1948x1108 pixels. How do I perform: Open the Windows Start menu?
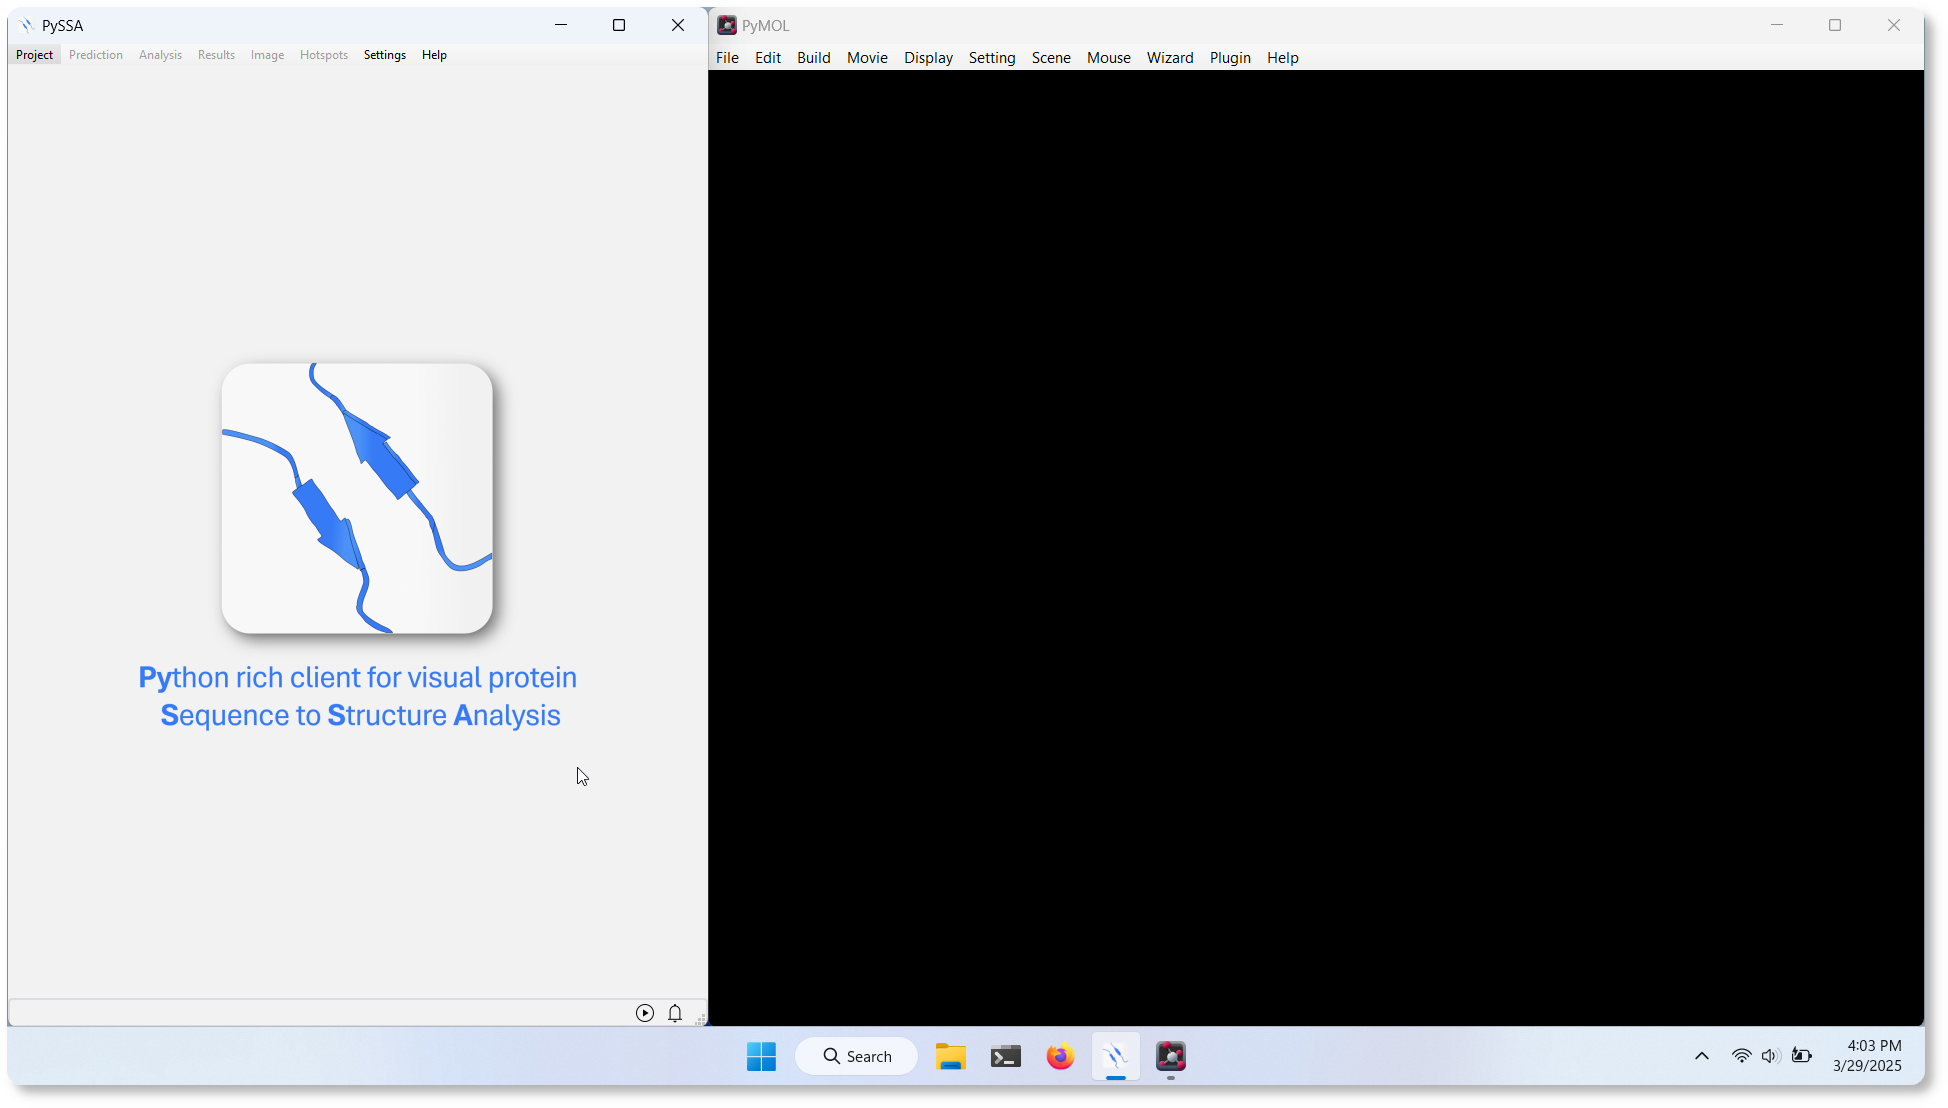click(x=761, y=1056)
